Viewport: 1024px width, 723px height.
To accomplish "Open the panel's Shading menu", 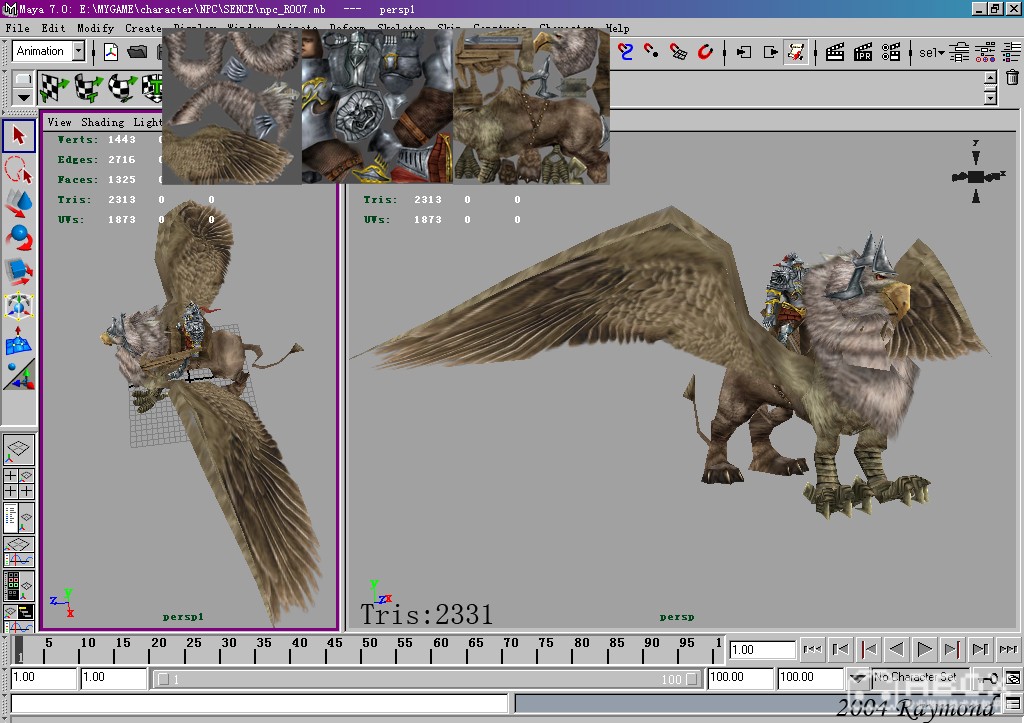I will click(x=102, y=122).
